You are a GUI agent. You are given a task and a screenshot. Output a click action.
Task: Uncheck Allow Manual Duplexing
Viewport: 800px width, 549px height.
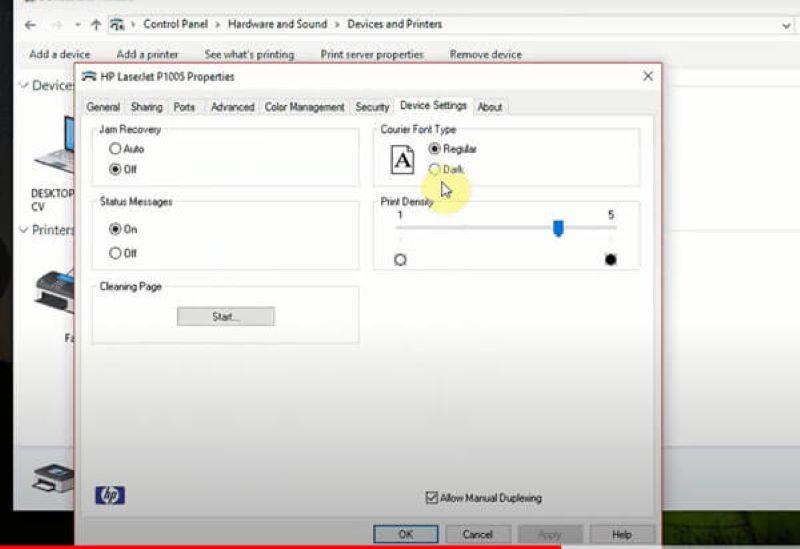[x=432, y=497]
